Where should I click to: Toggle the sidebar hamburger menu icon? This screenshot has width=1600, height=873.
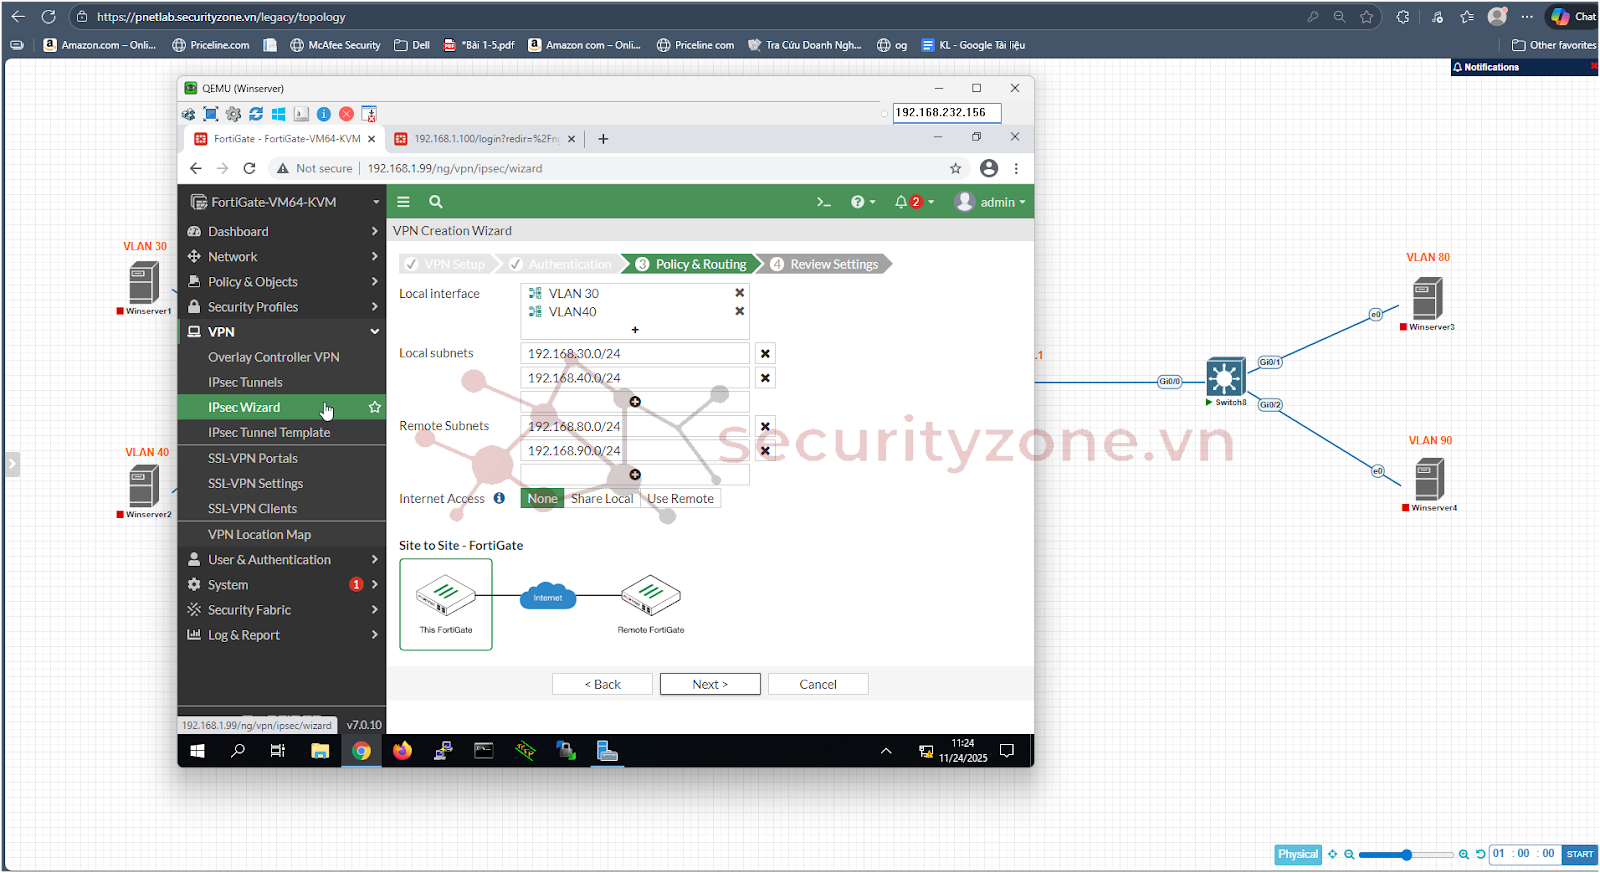[404, 202]
